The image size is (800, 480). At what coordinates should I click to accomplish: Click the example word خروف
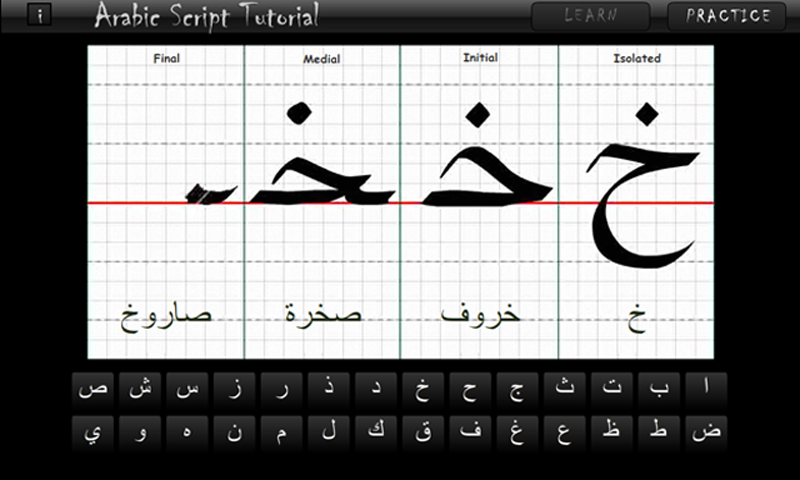tap(481, 314)
